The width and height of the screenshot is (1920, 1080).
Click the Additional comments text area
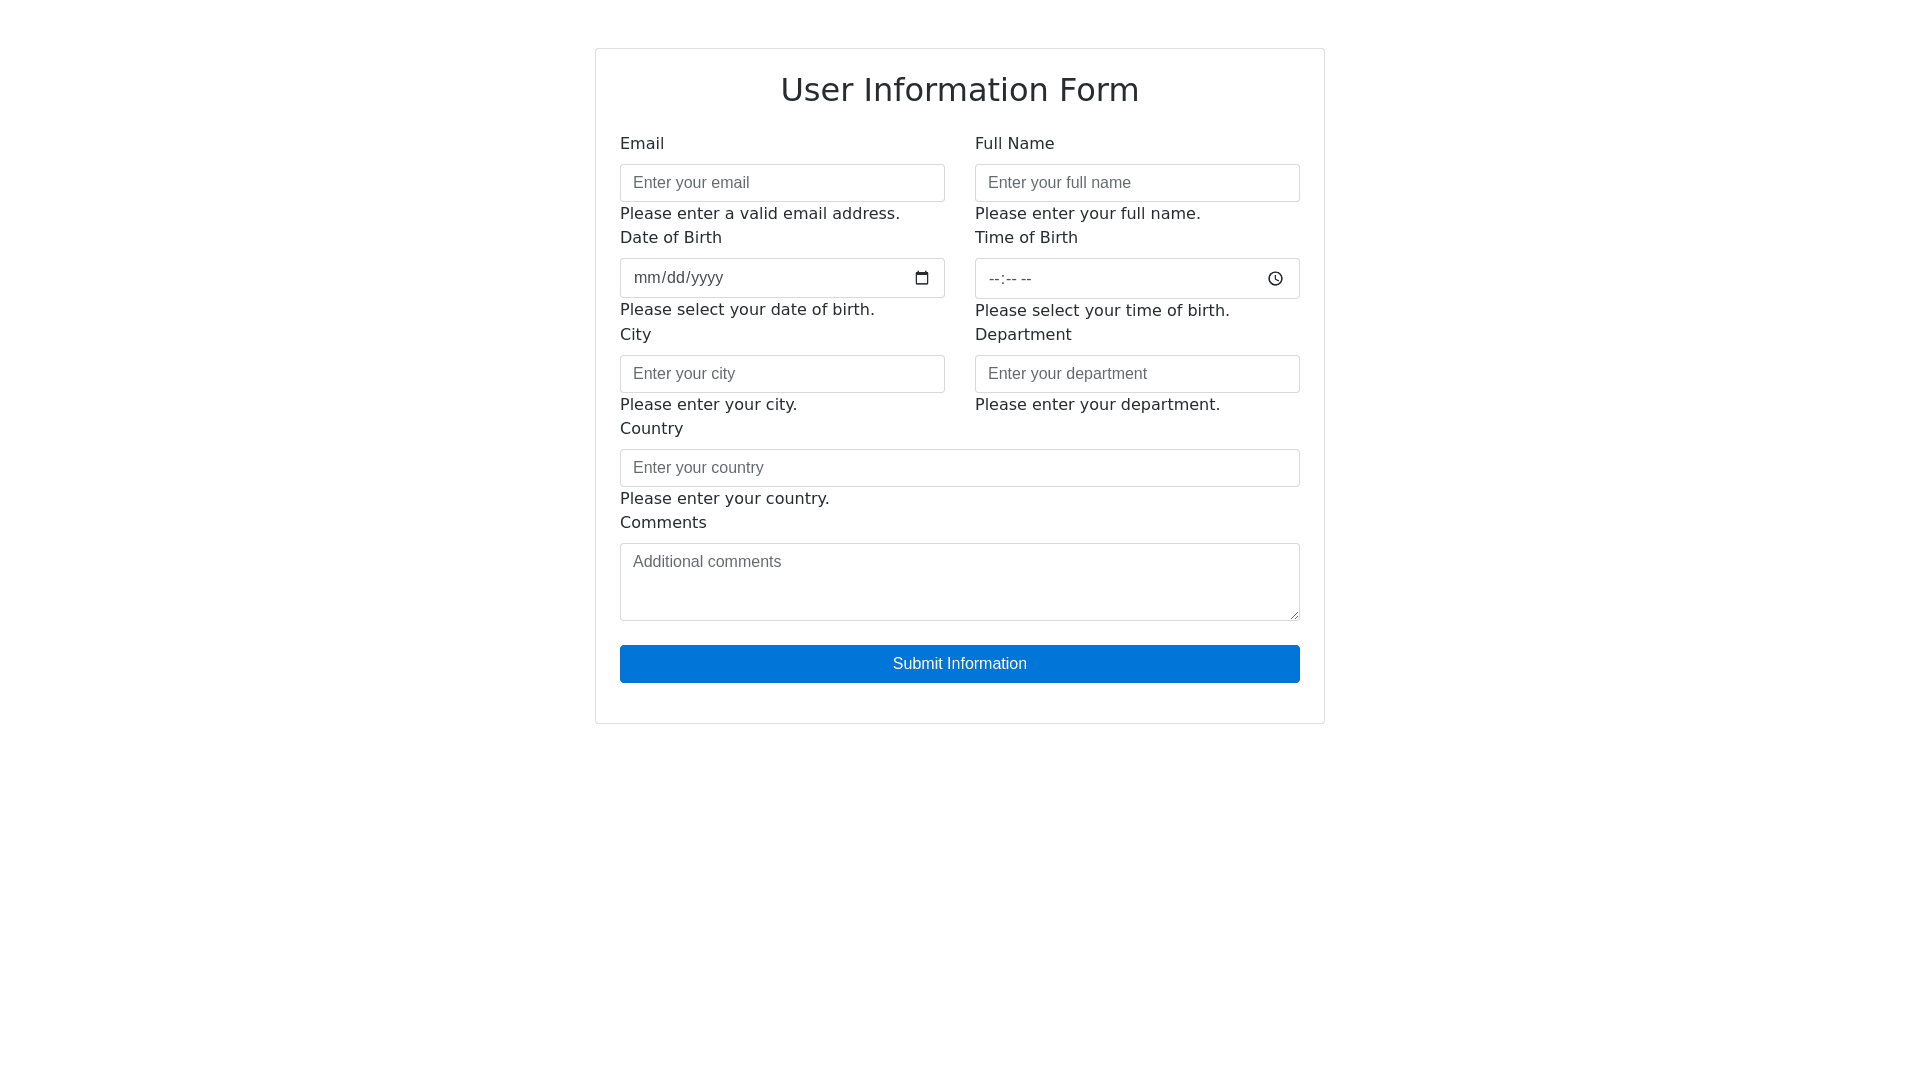point(959,582)
